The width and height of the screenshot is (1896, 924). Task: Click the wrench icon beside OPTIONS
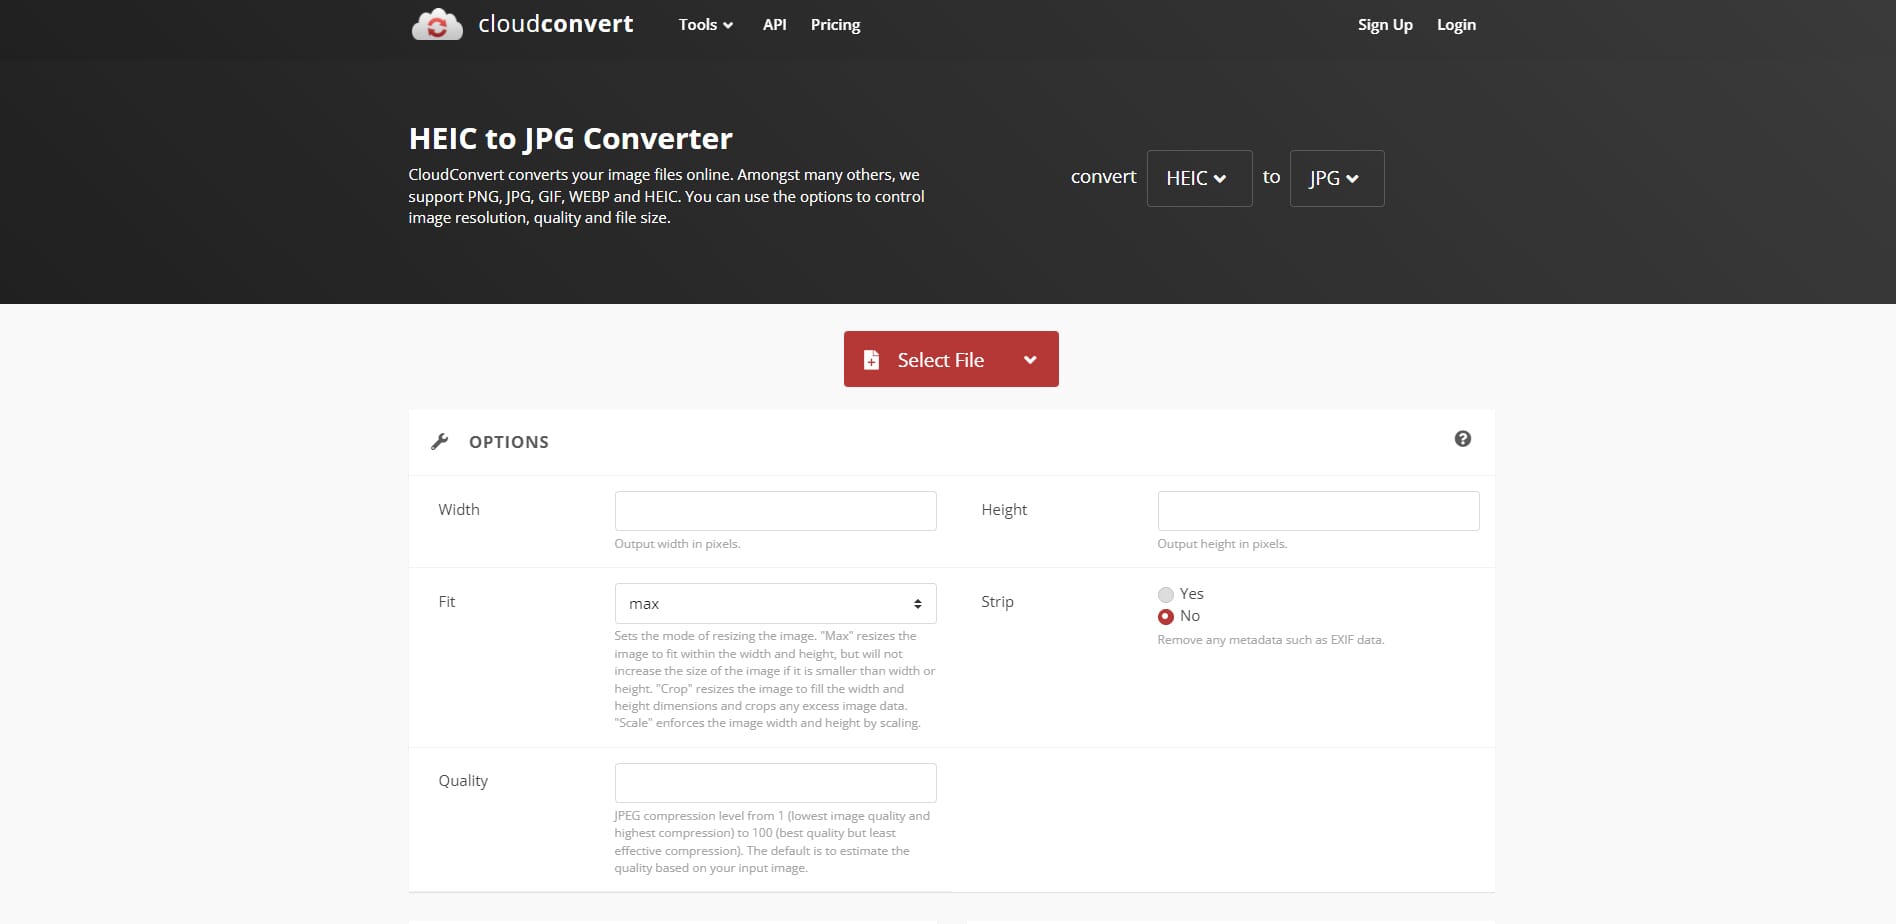[x=439, y=442]
